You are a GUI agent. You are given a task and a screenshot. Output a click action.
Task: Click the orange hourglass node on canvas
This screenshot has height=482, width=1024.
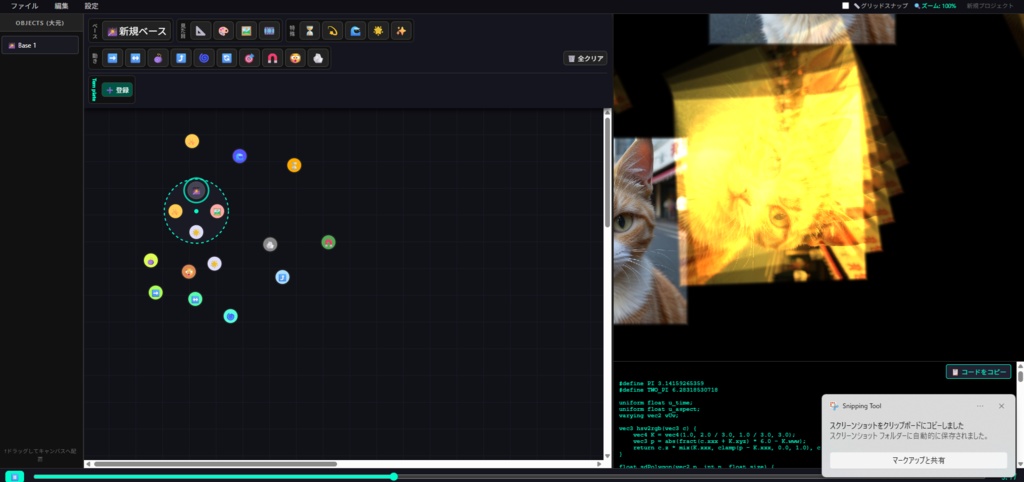click(295, 165)
